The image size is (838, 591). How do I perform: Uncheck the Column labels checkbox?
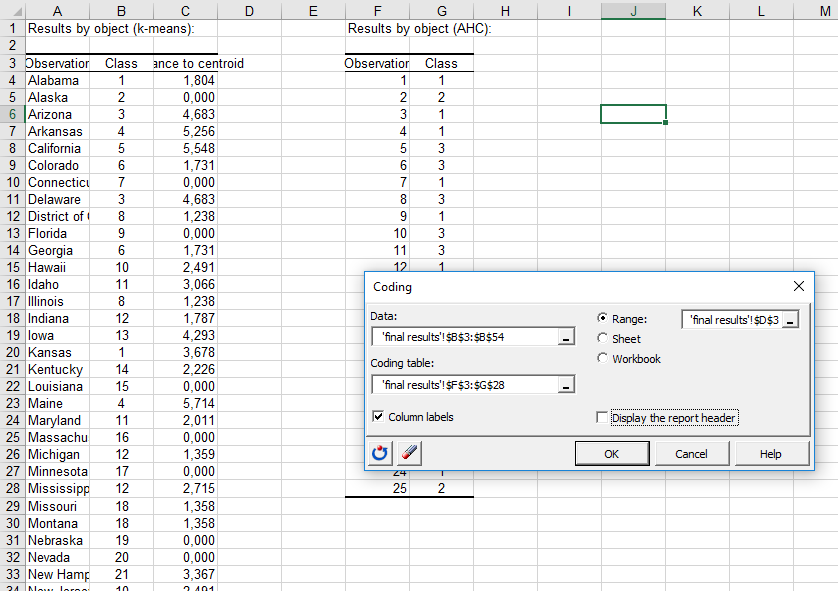pyautogui.click(x=377, y=417)
